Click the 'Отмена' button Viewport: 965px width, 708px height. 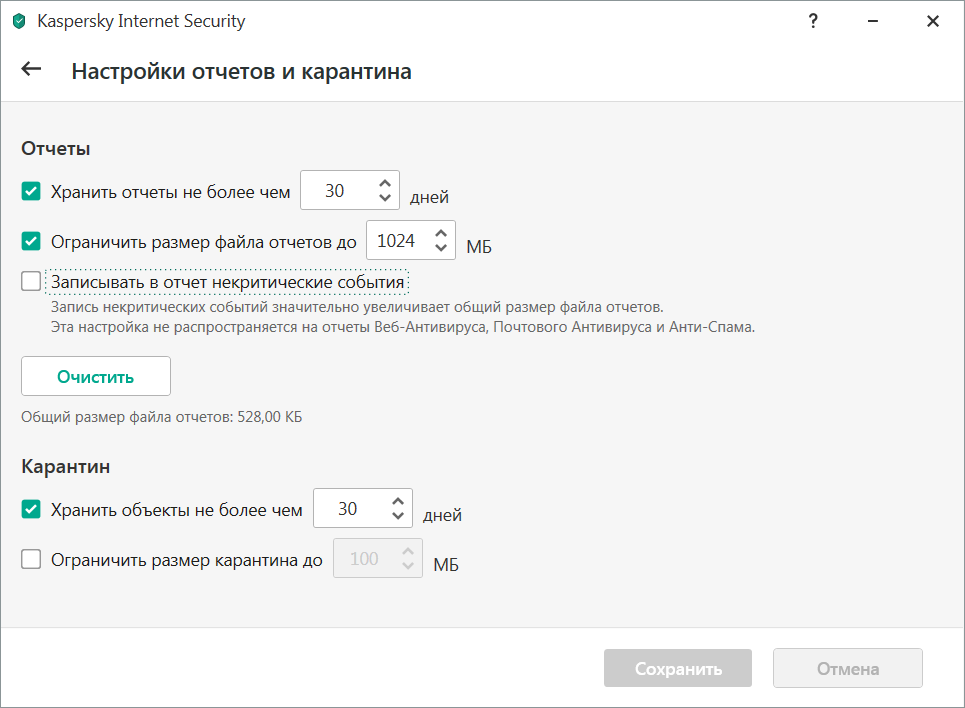(847, 669)
